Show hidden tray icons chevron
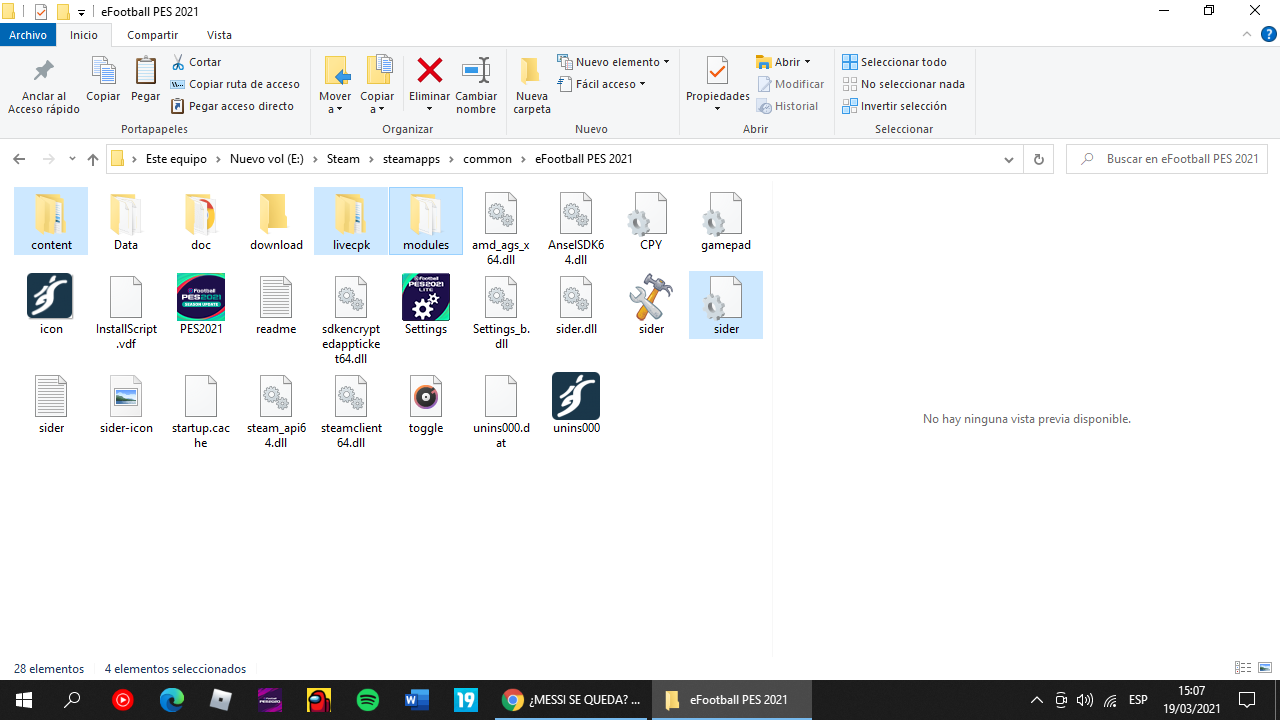 [x=1037, y=700]
